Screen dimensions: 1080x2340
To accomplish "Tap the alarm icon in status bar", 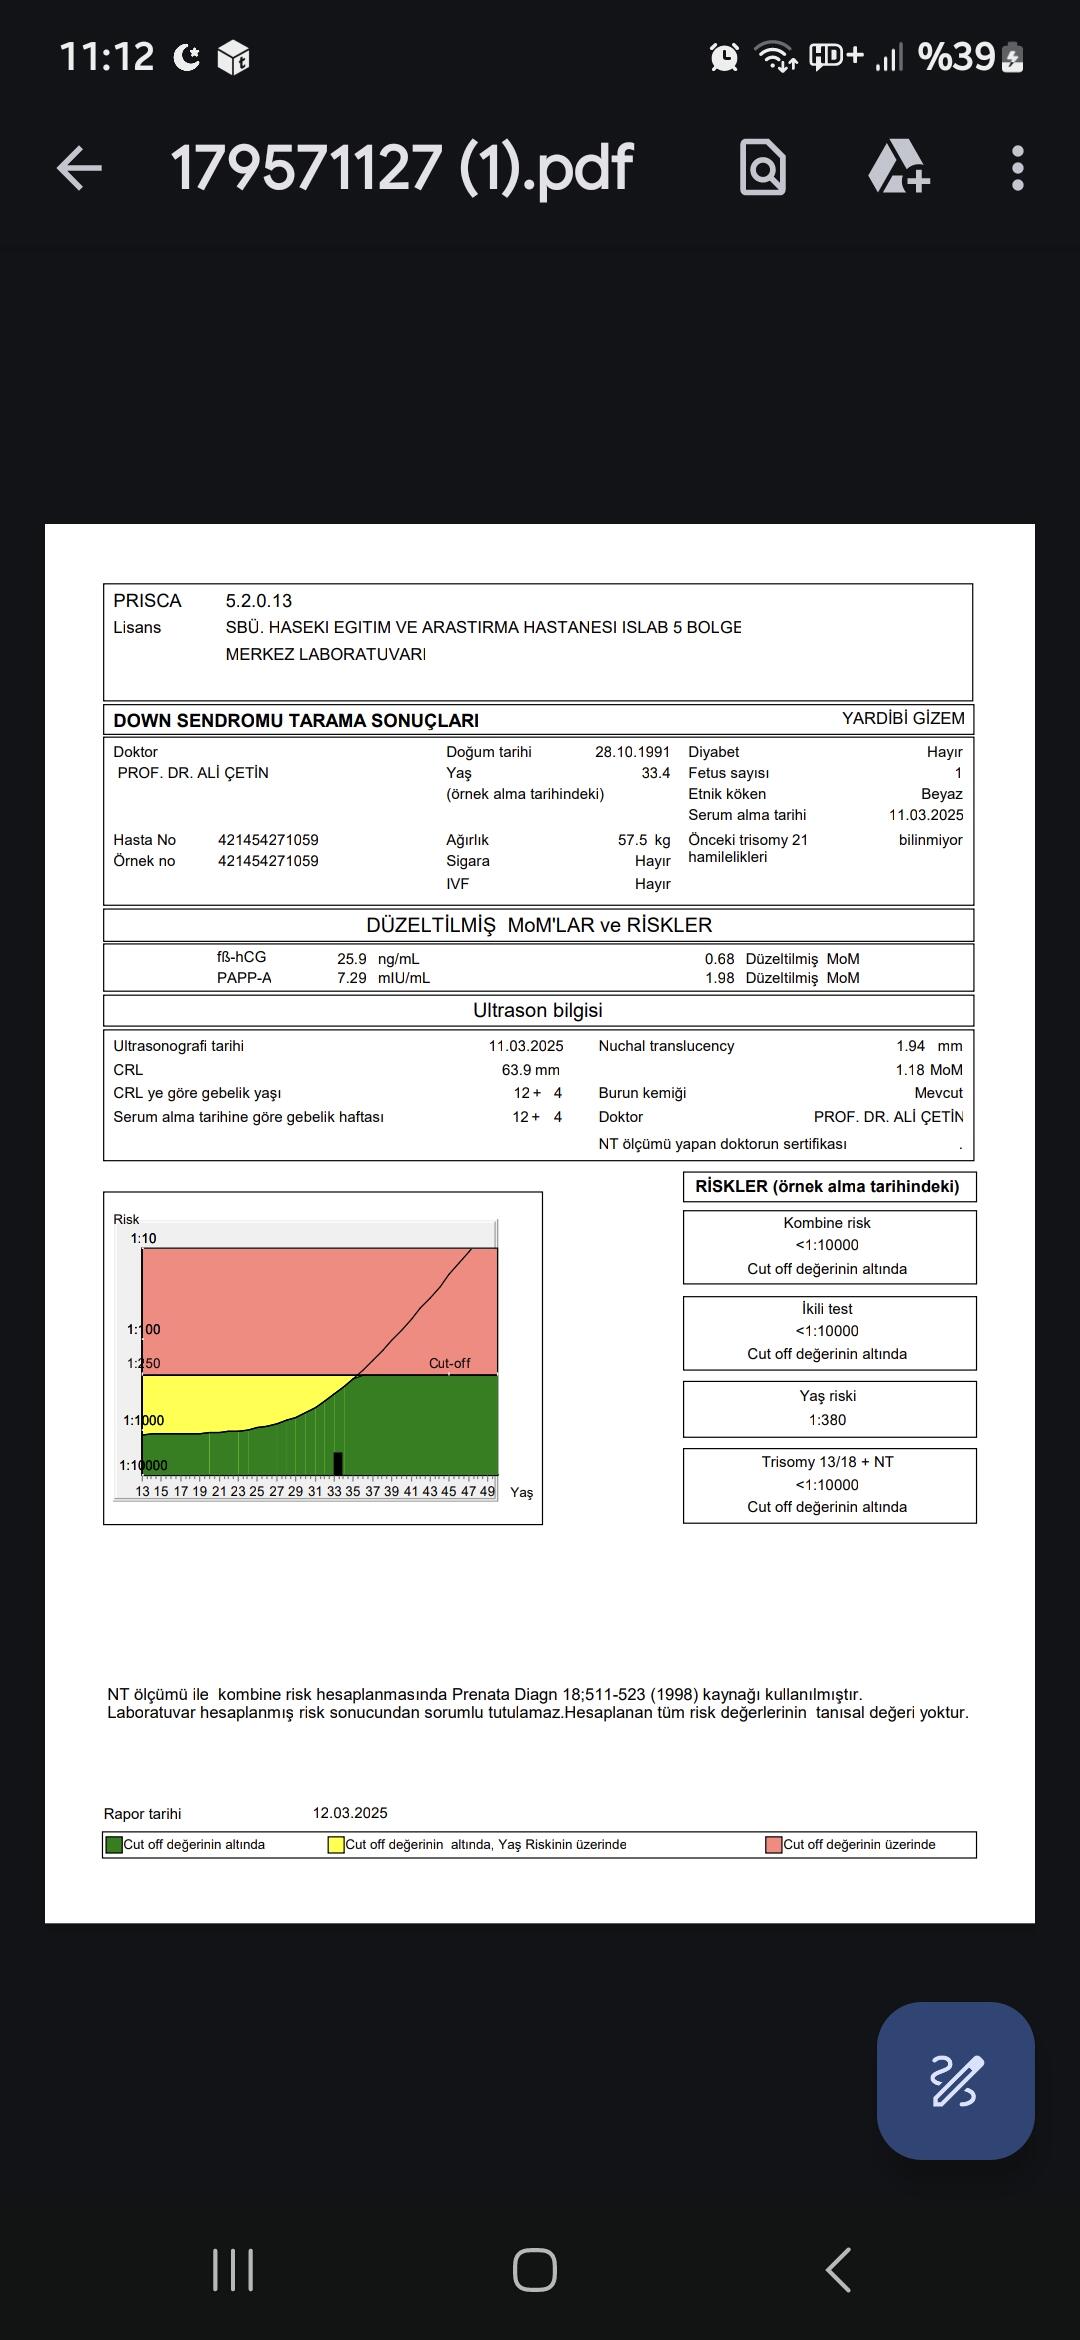I will (724, 57).
